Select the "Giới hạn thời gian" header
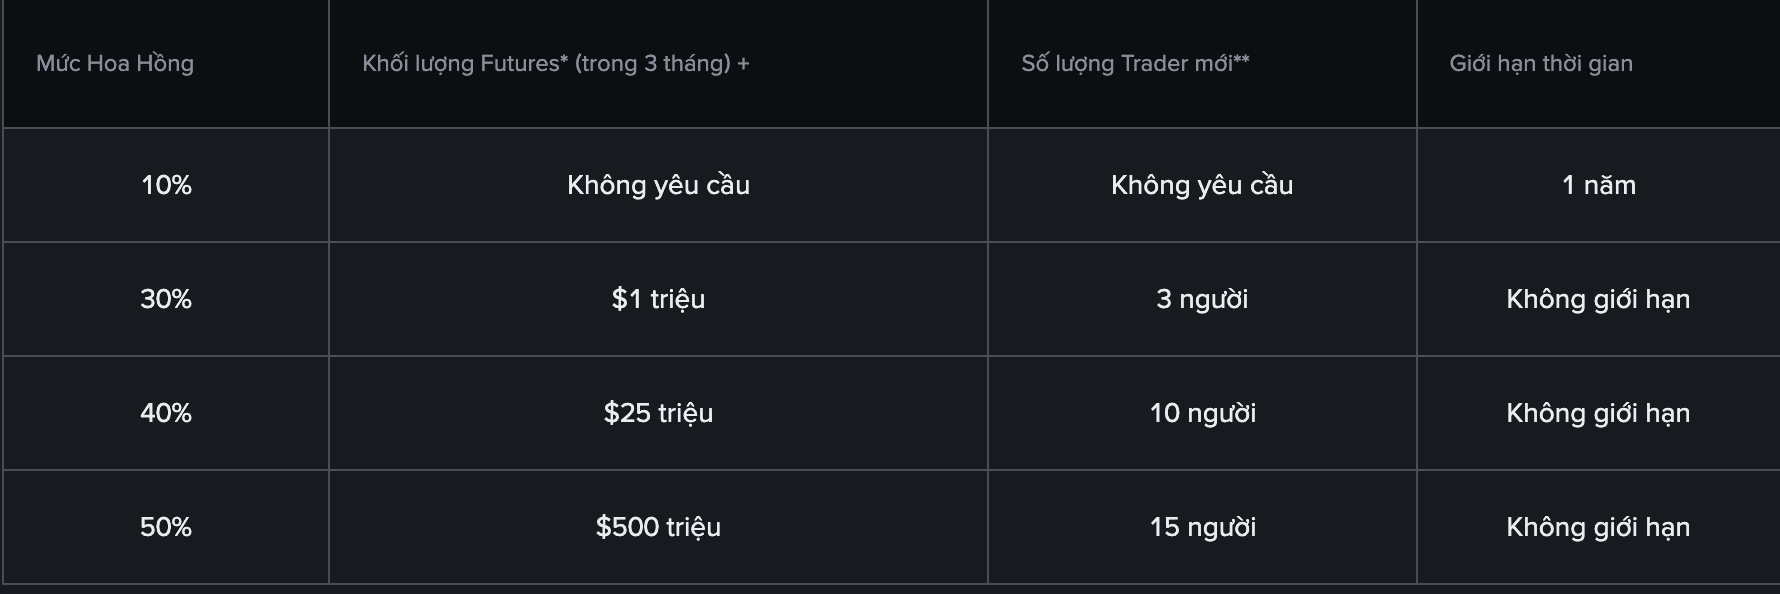This screenshot has height=594, width=1780. point(1540,64)
